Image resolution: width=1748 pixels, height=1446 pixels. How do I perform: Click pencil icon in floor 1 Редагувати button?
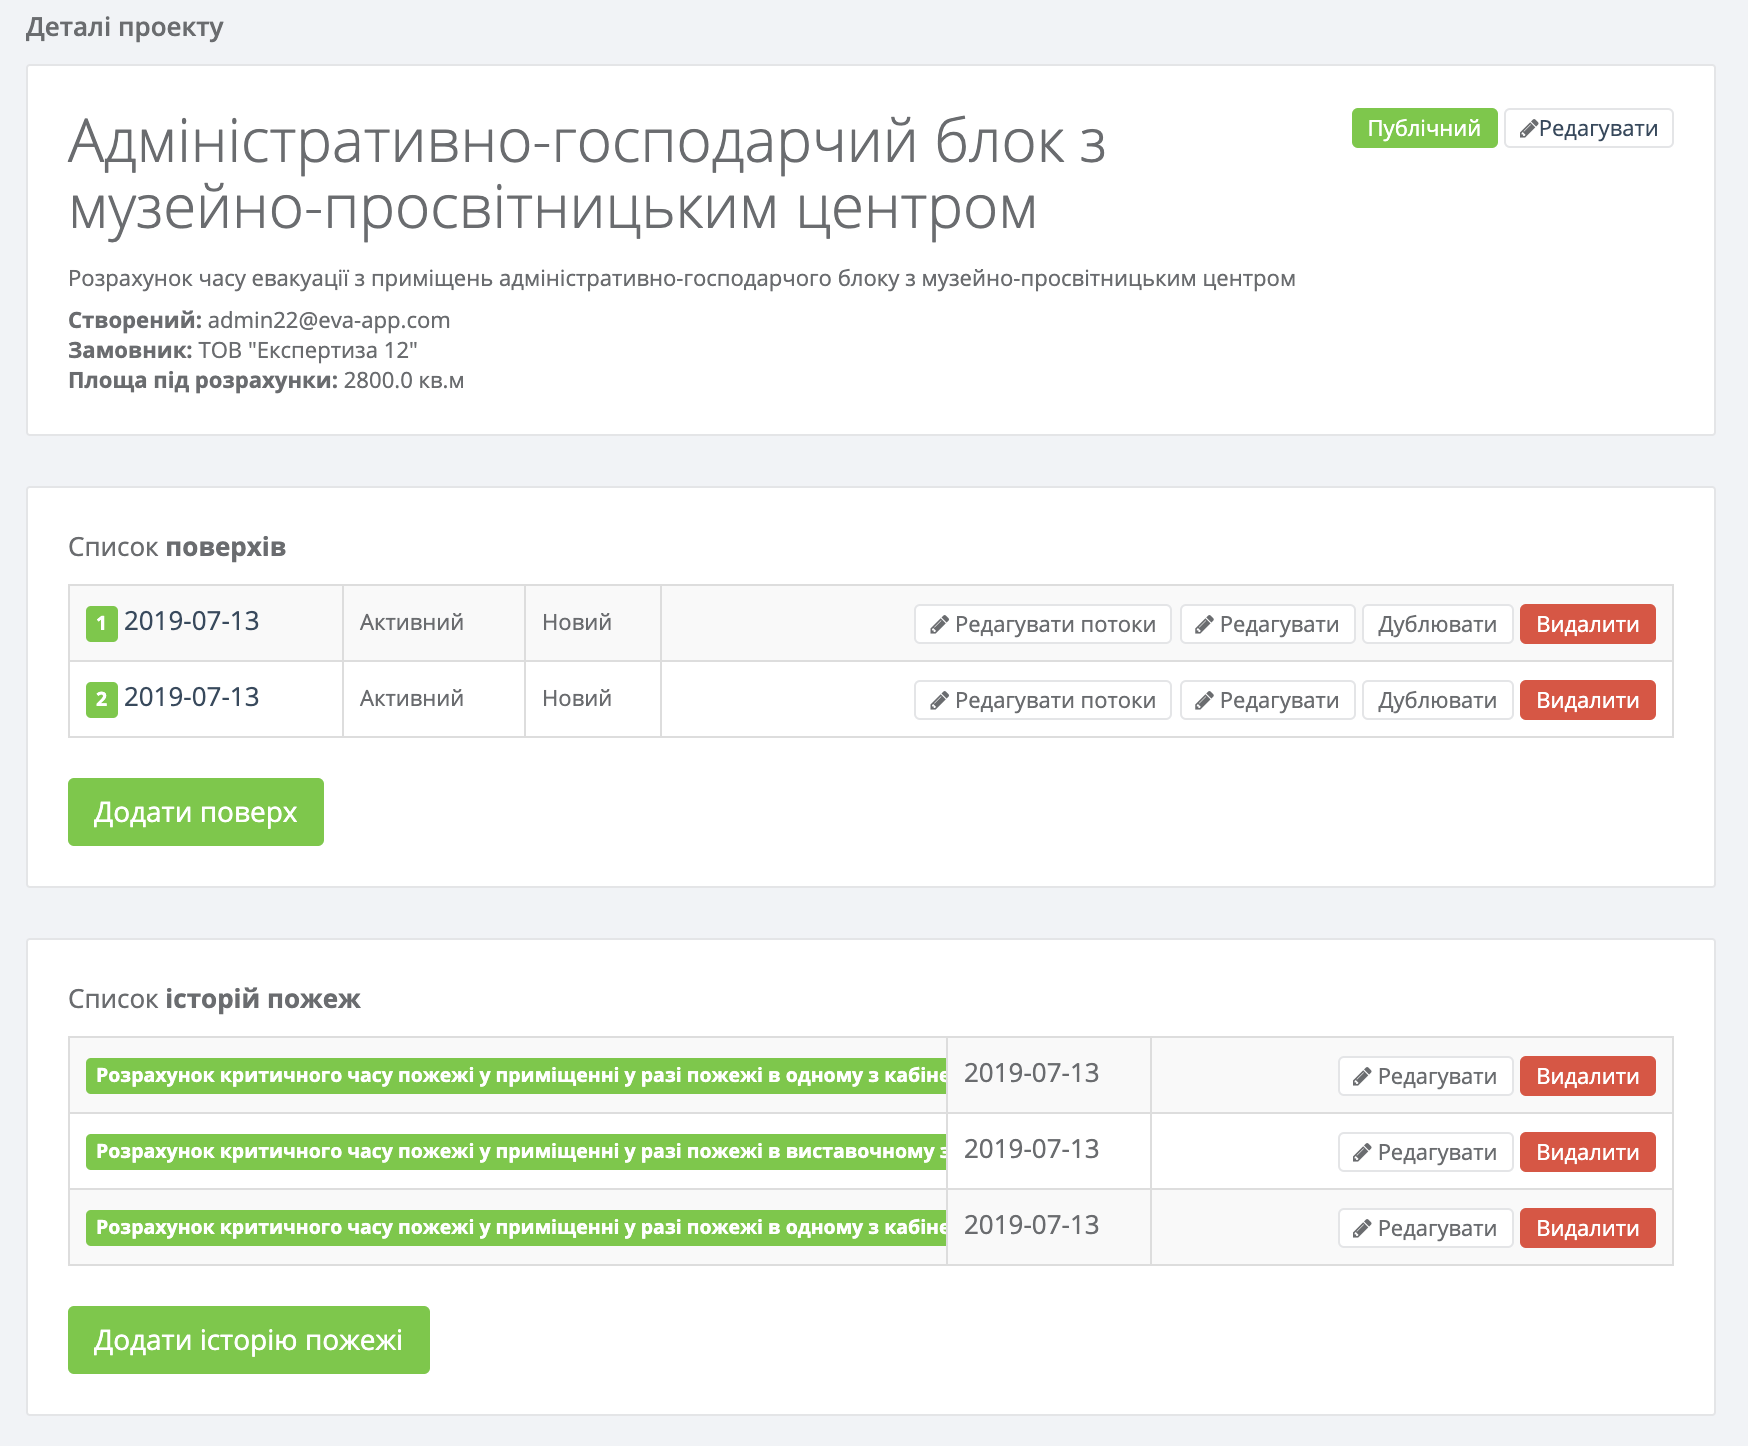click(x=1204, y=625)
